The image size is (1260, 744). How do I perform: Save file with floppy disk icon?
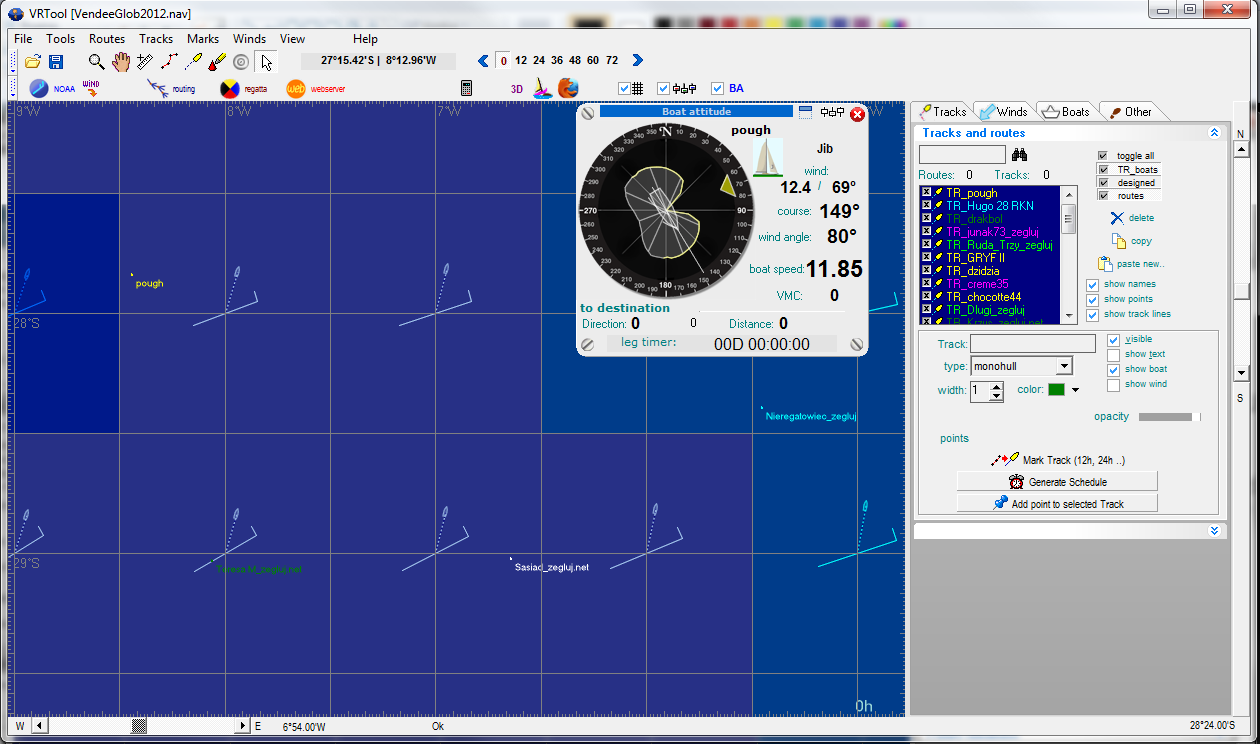click(56, 62)
